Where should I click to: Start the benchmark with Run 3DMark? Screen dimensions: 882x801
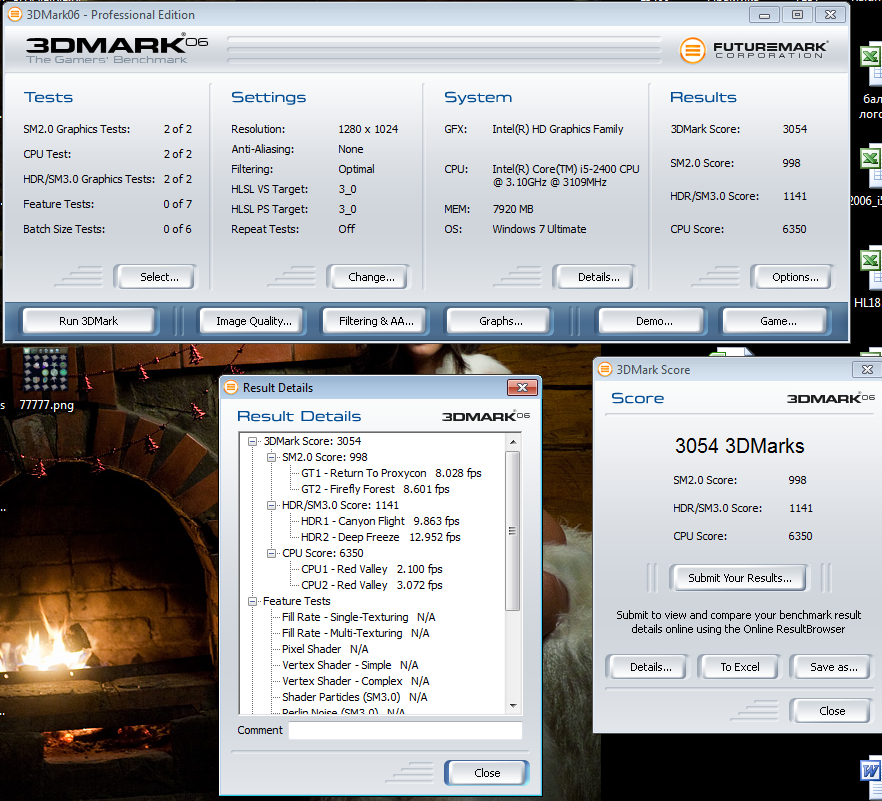[x=88, y=321]
